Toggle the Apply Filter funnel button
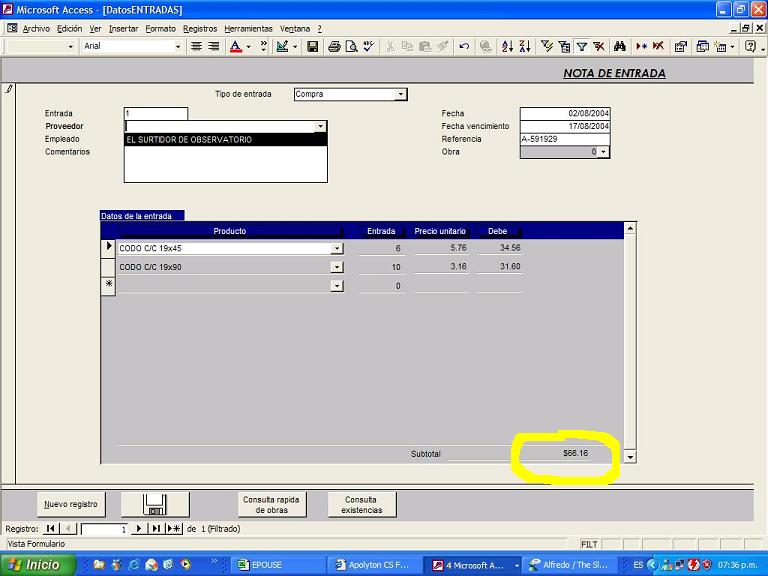 click(x=582, y=46)
